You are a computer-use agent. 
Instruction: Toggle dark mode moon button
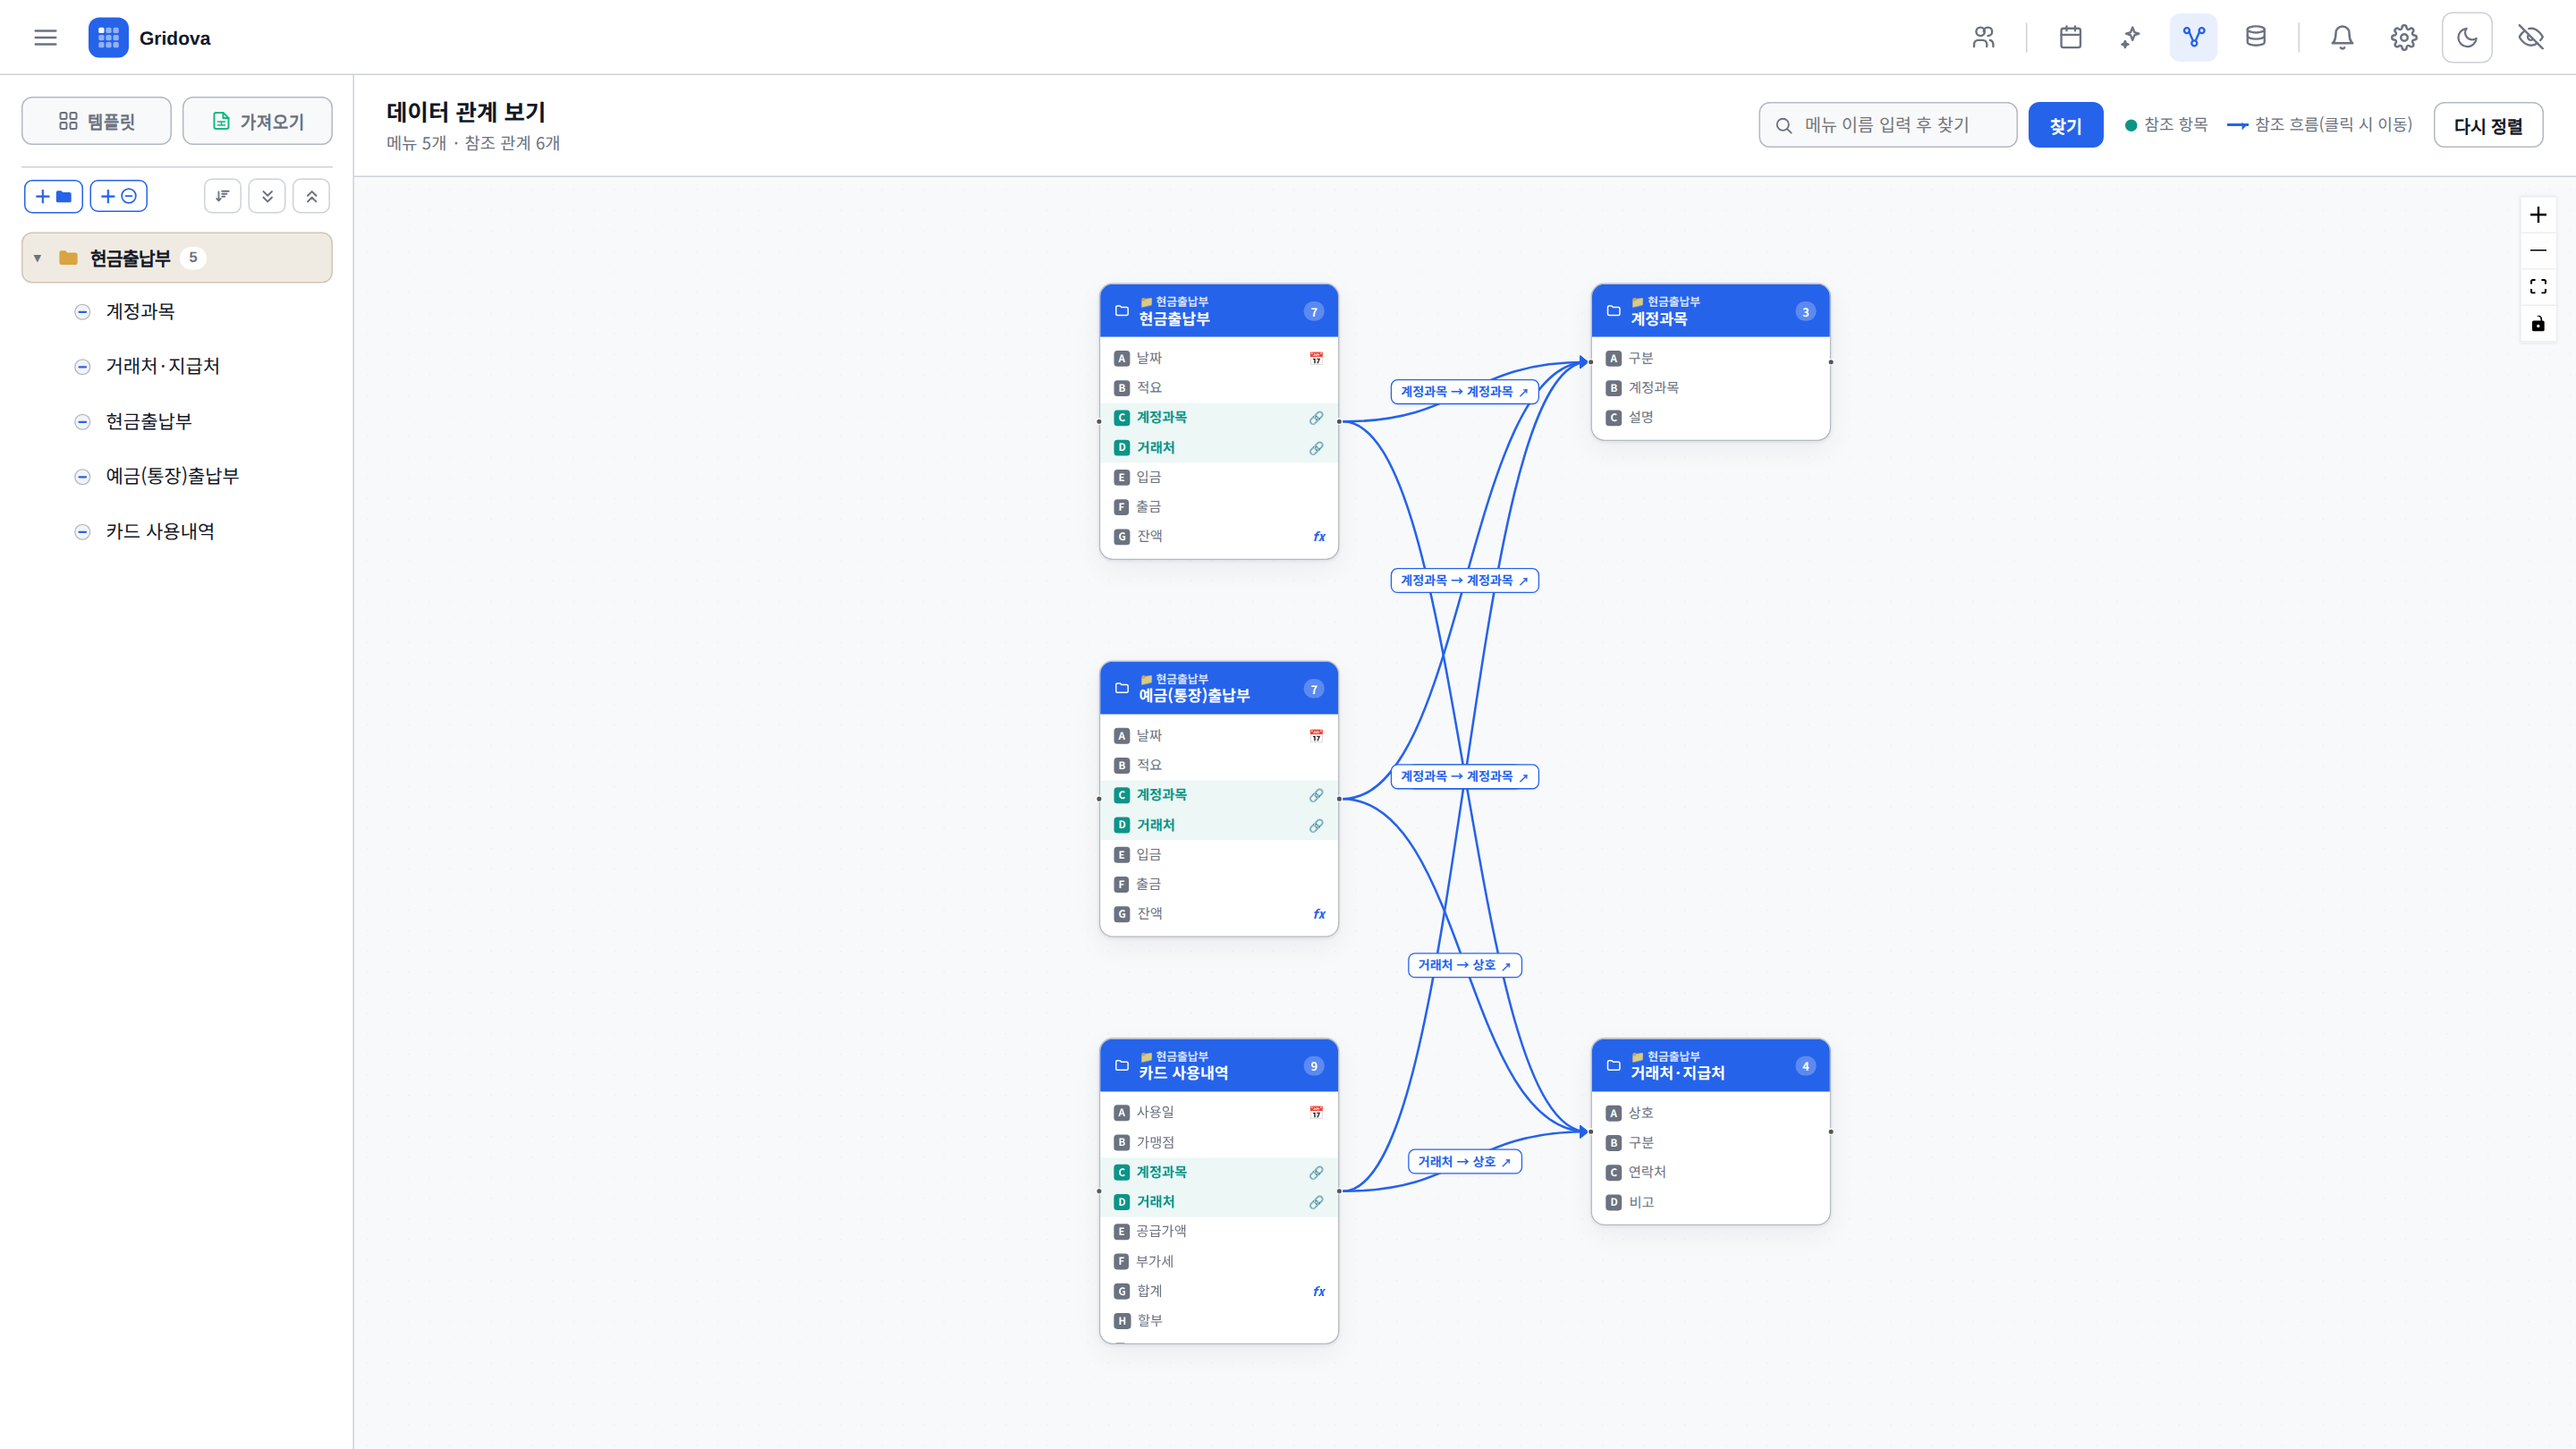(2467, 37)
